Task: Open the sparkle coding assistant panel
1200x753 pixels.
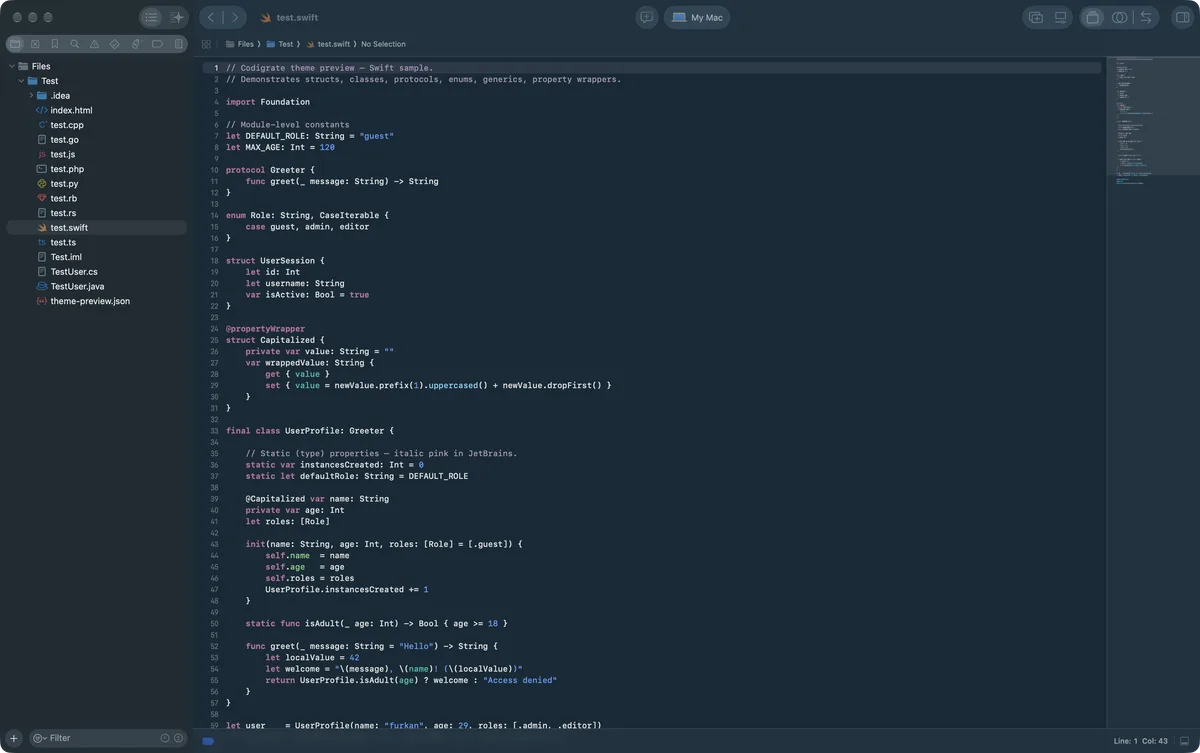Action: pos(177,17)
